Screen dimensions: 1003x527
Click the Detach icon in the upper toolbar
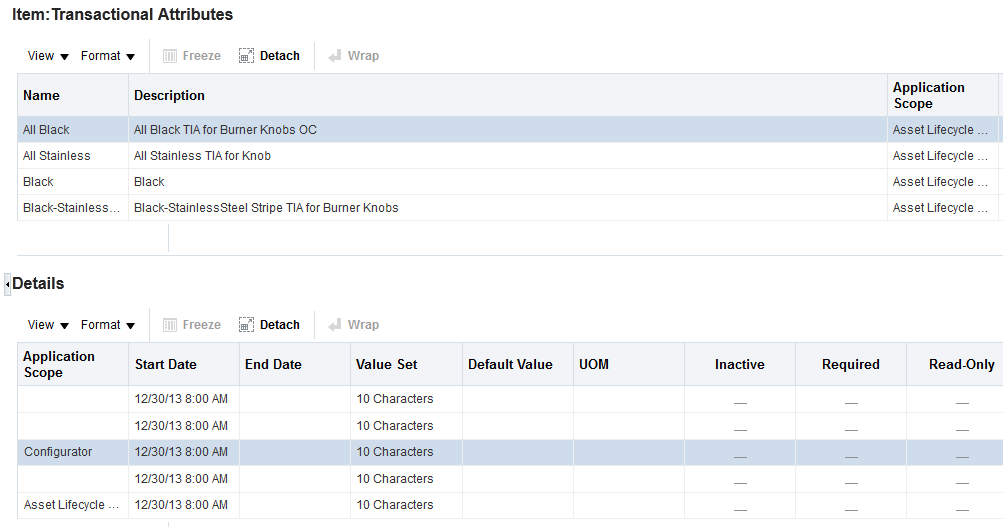click(247, 56)
